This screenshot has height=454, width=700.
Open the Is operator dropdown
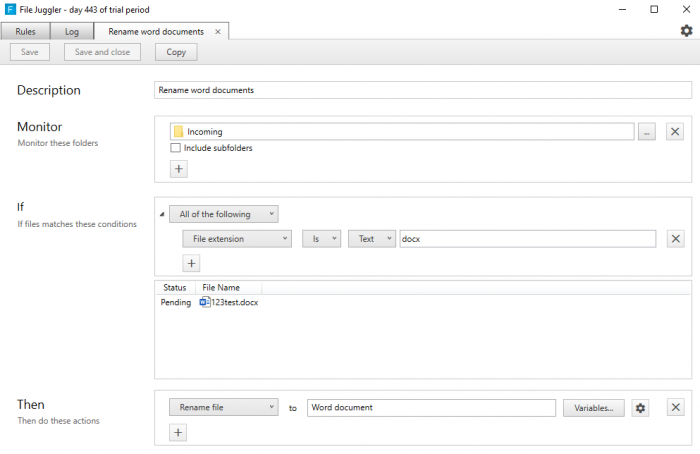[x=321, y=239]
